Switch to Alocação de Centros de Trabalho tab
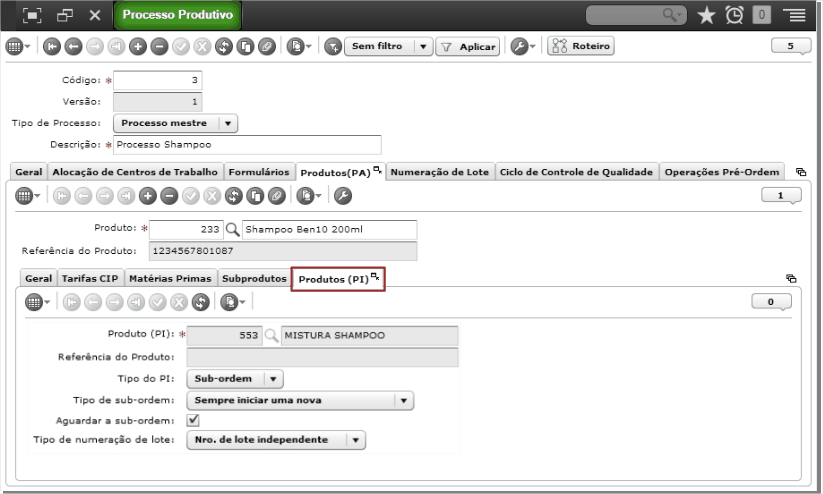Viewport: 823px width, 494px height. [135, 172]
